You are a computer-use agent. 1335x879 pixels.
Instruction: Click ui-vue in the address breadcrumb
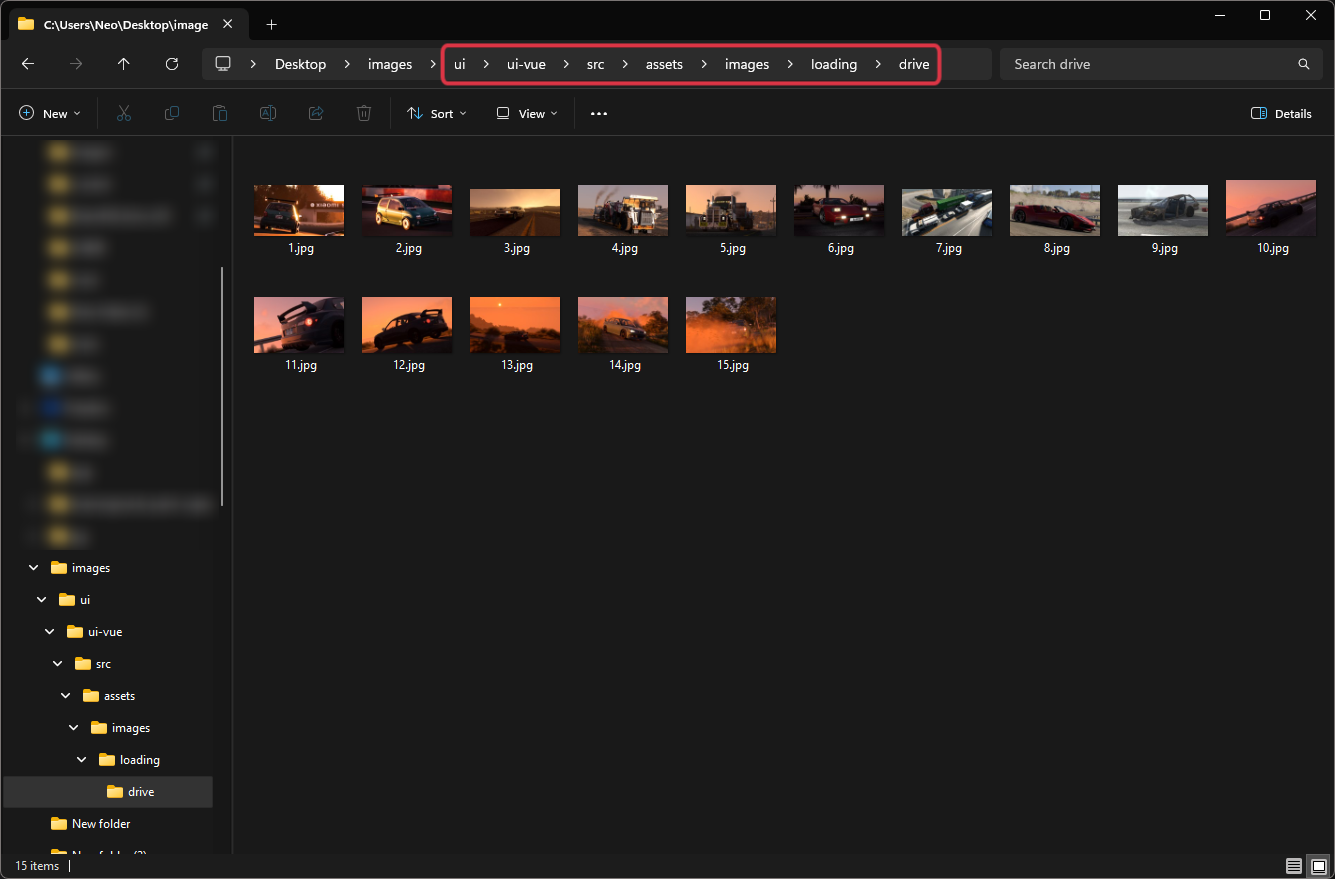pyautogui.click(x=526, y=64)
